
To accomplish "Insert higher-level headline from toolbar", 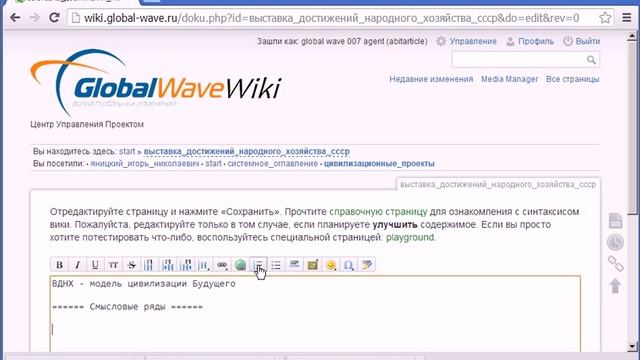I will click(186, 265).
